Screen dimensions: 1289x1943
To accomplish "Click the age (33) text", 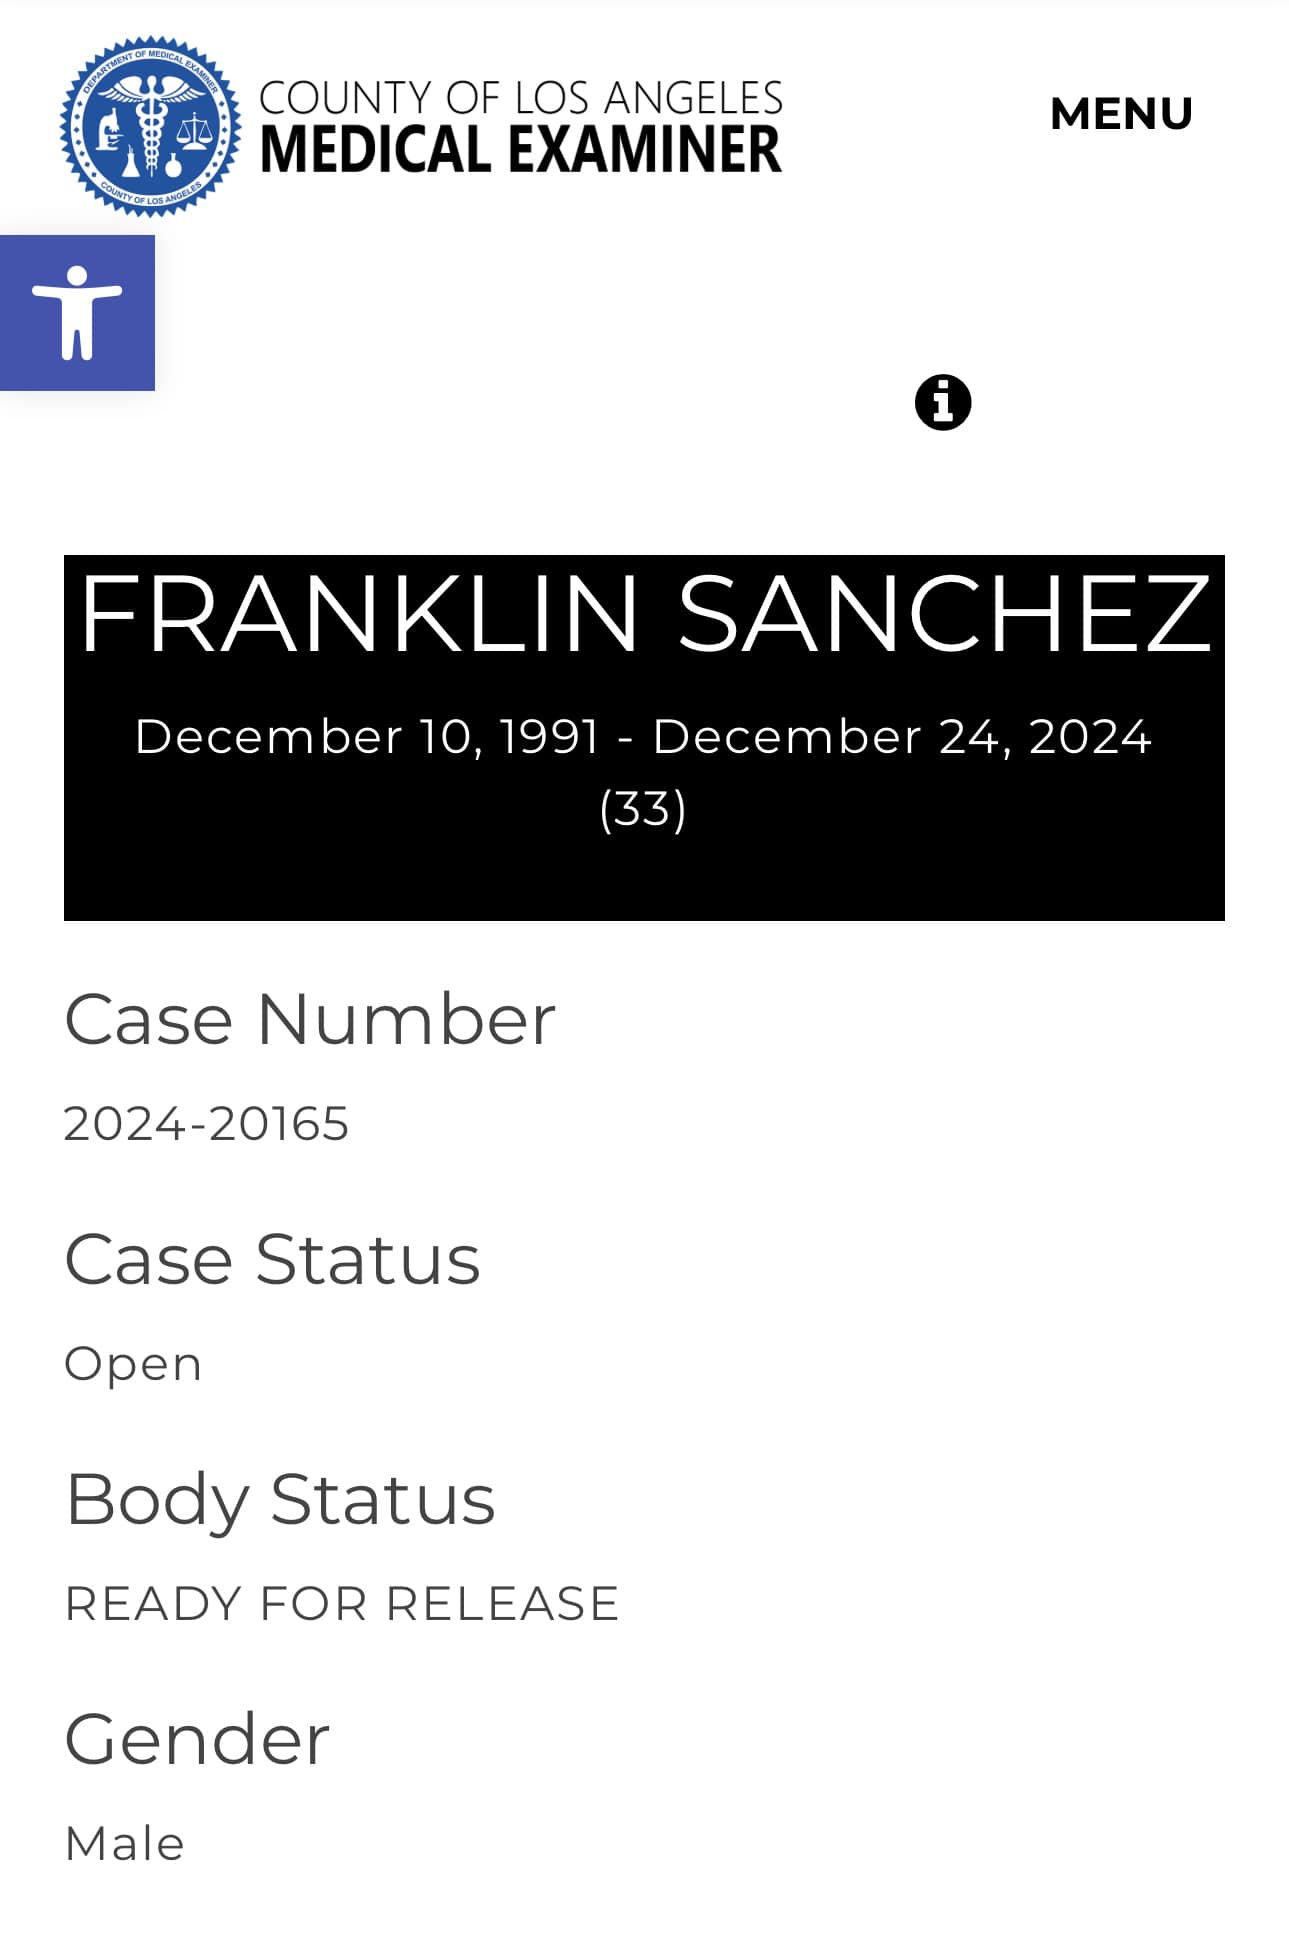I will pyautogui.click(x=643, y=809).
